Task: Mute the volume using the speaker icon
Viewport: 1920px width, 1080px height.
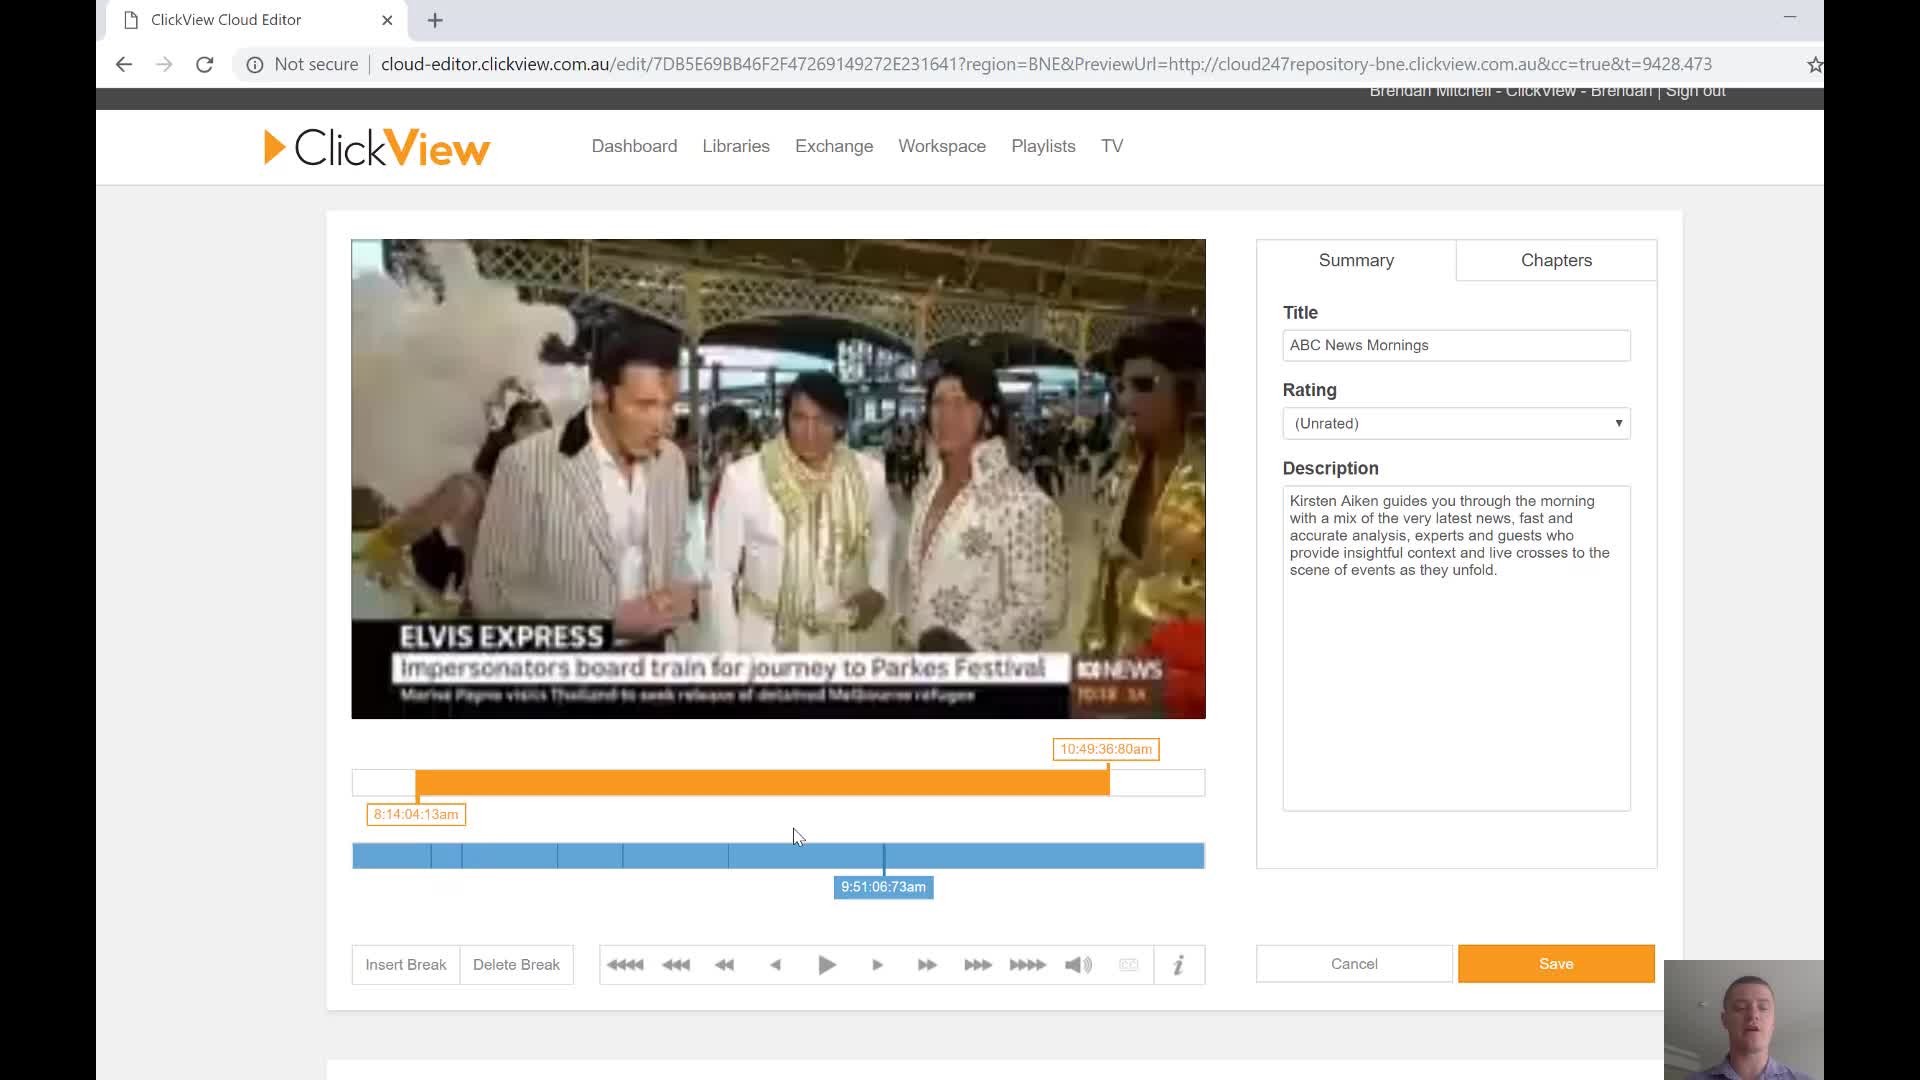Action: pyautogui.click(x=1076, y=964)
